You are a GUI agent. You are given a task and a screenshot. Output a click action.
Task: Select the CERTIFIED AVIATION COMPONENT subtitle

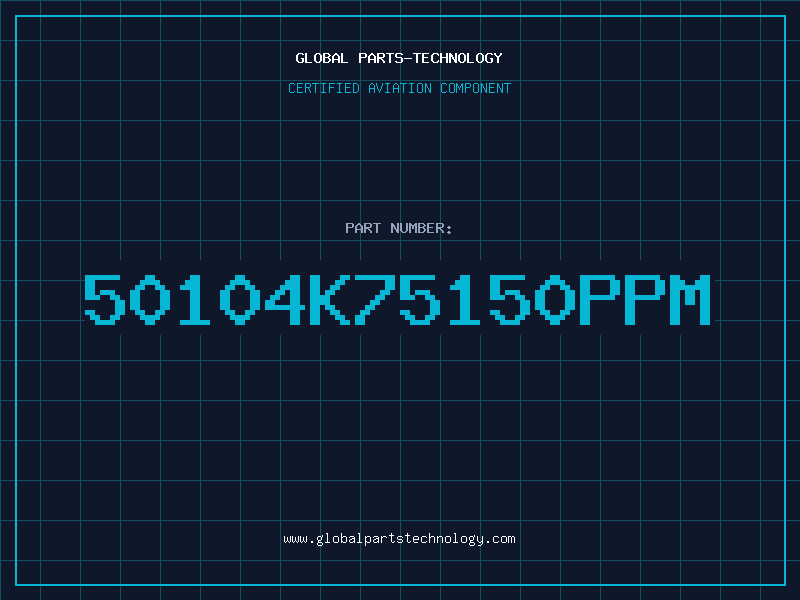click(399, 88)
